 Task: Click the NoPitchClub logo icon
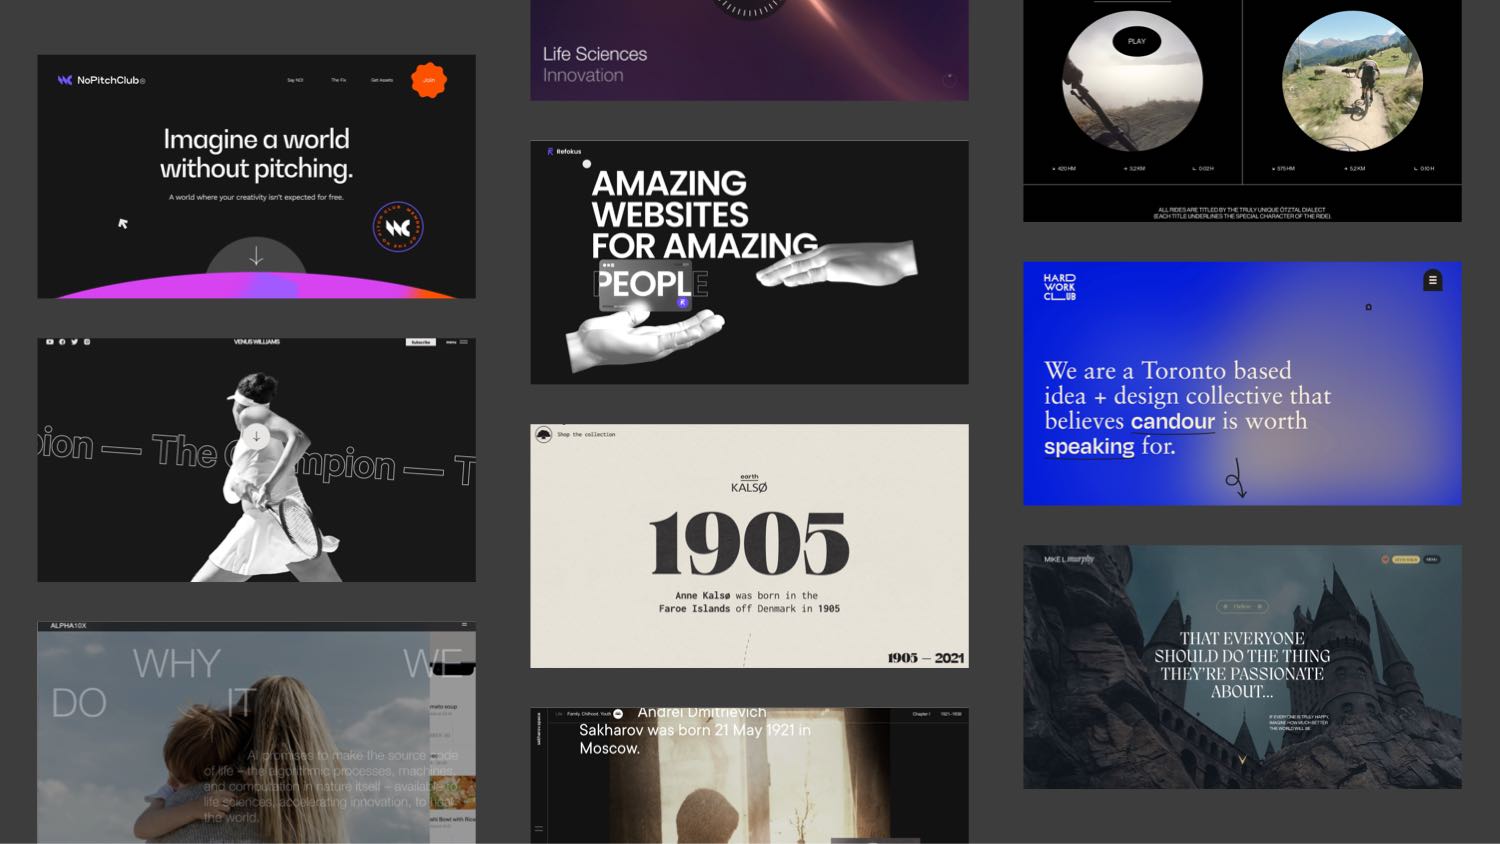pos(64,80)
